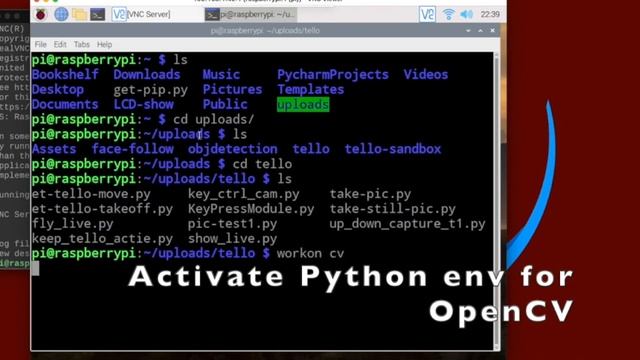Open the Edit menu
The image size is (640, 360).
(x=60, y=44)
